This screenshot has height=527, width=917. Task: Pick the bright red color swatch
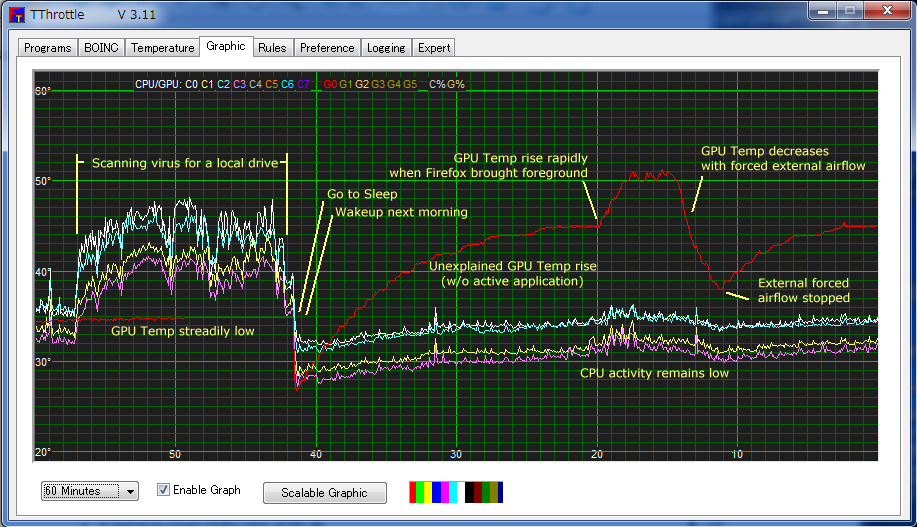tap(413, 492)
